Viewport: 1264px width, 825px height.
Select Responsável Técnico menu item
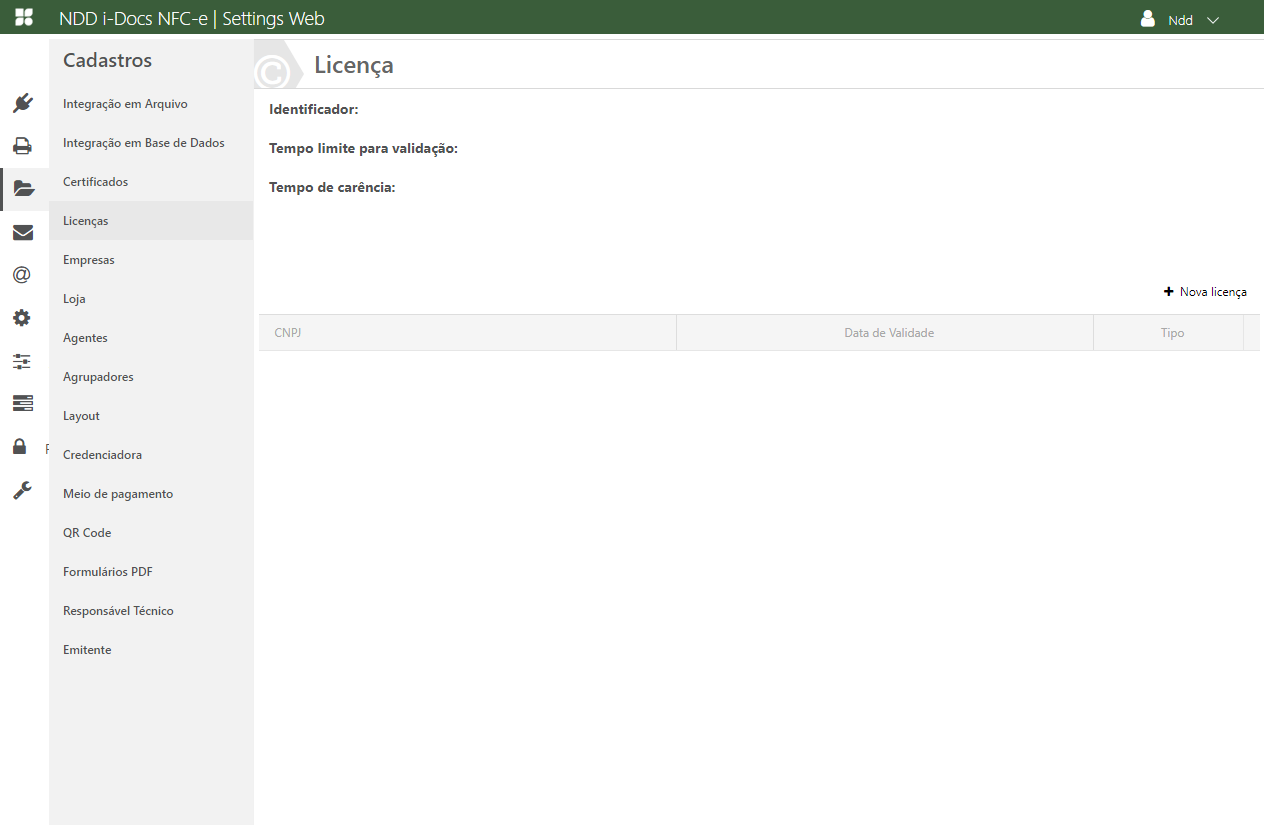point(118,611)
